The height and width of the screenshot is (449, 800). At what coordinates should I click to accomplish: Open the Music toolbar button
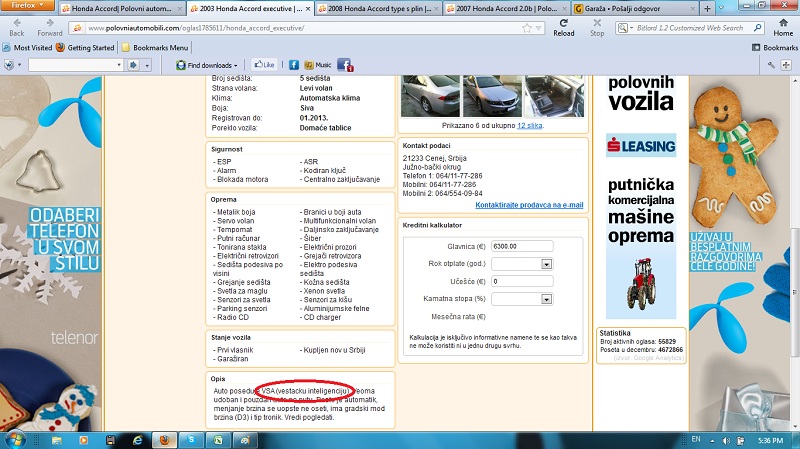coord(317,64)
